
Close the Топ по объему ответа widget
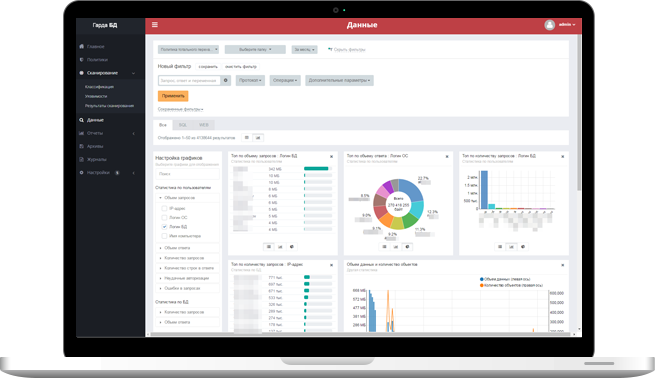pos(447,157)
